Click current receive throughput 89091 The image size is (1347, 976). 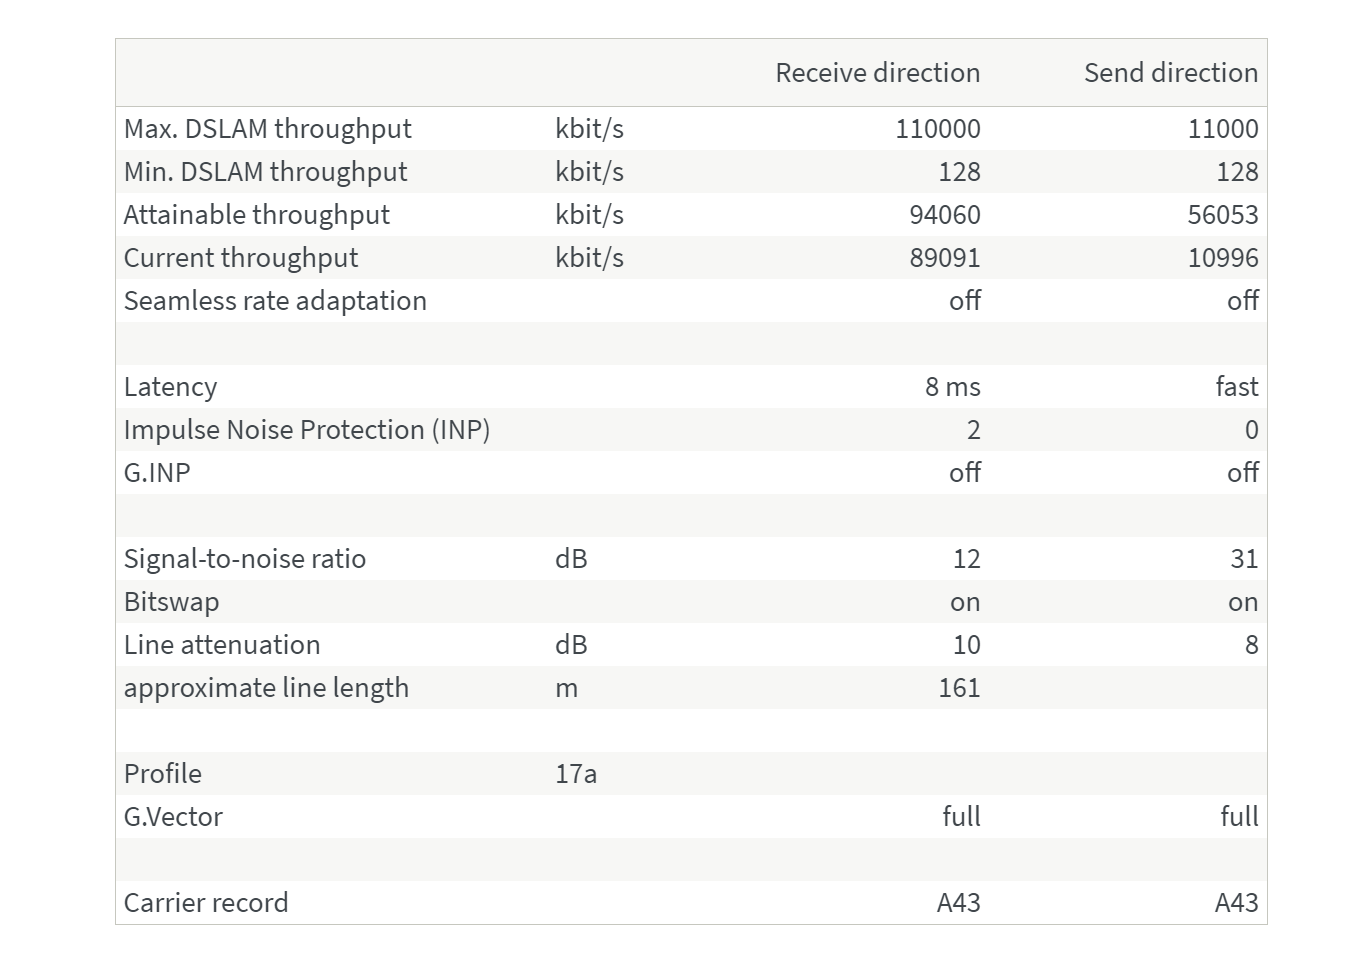[945, 258]
